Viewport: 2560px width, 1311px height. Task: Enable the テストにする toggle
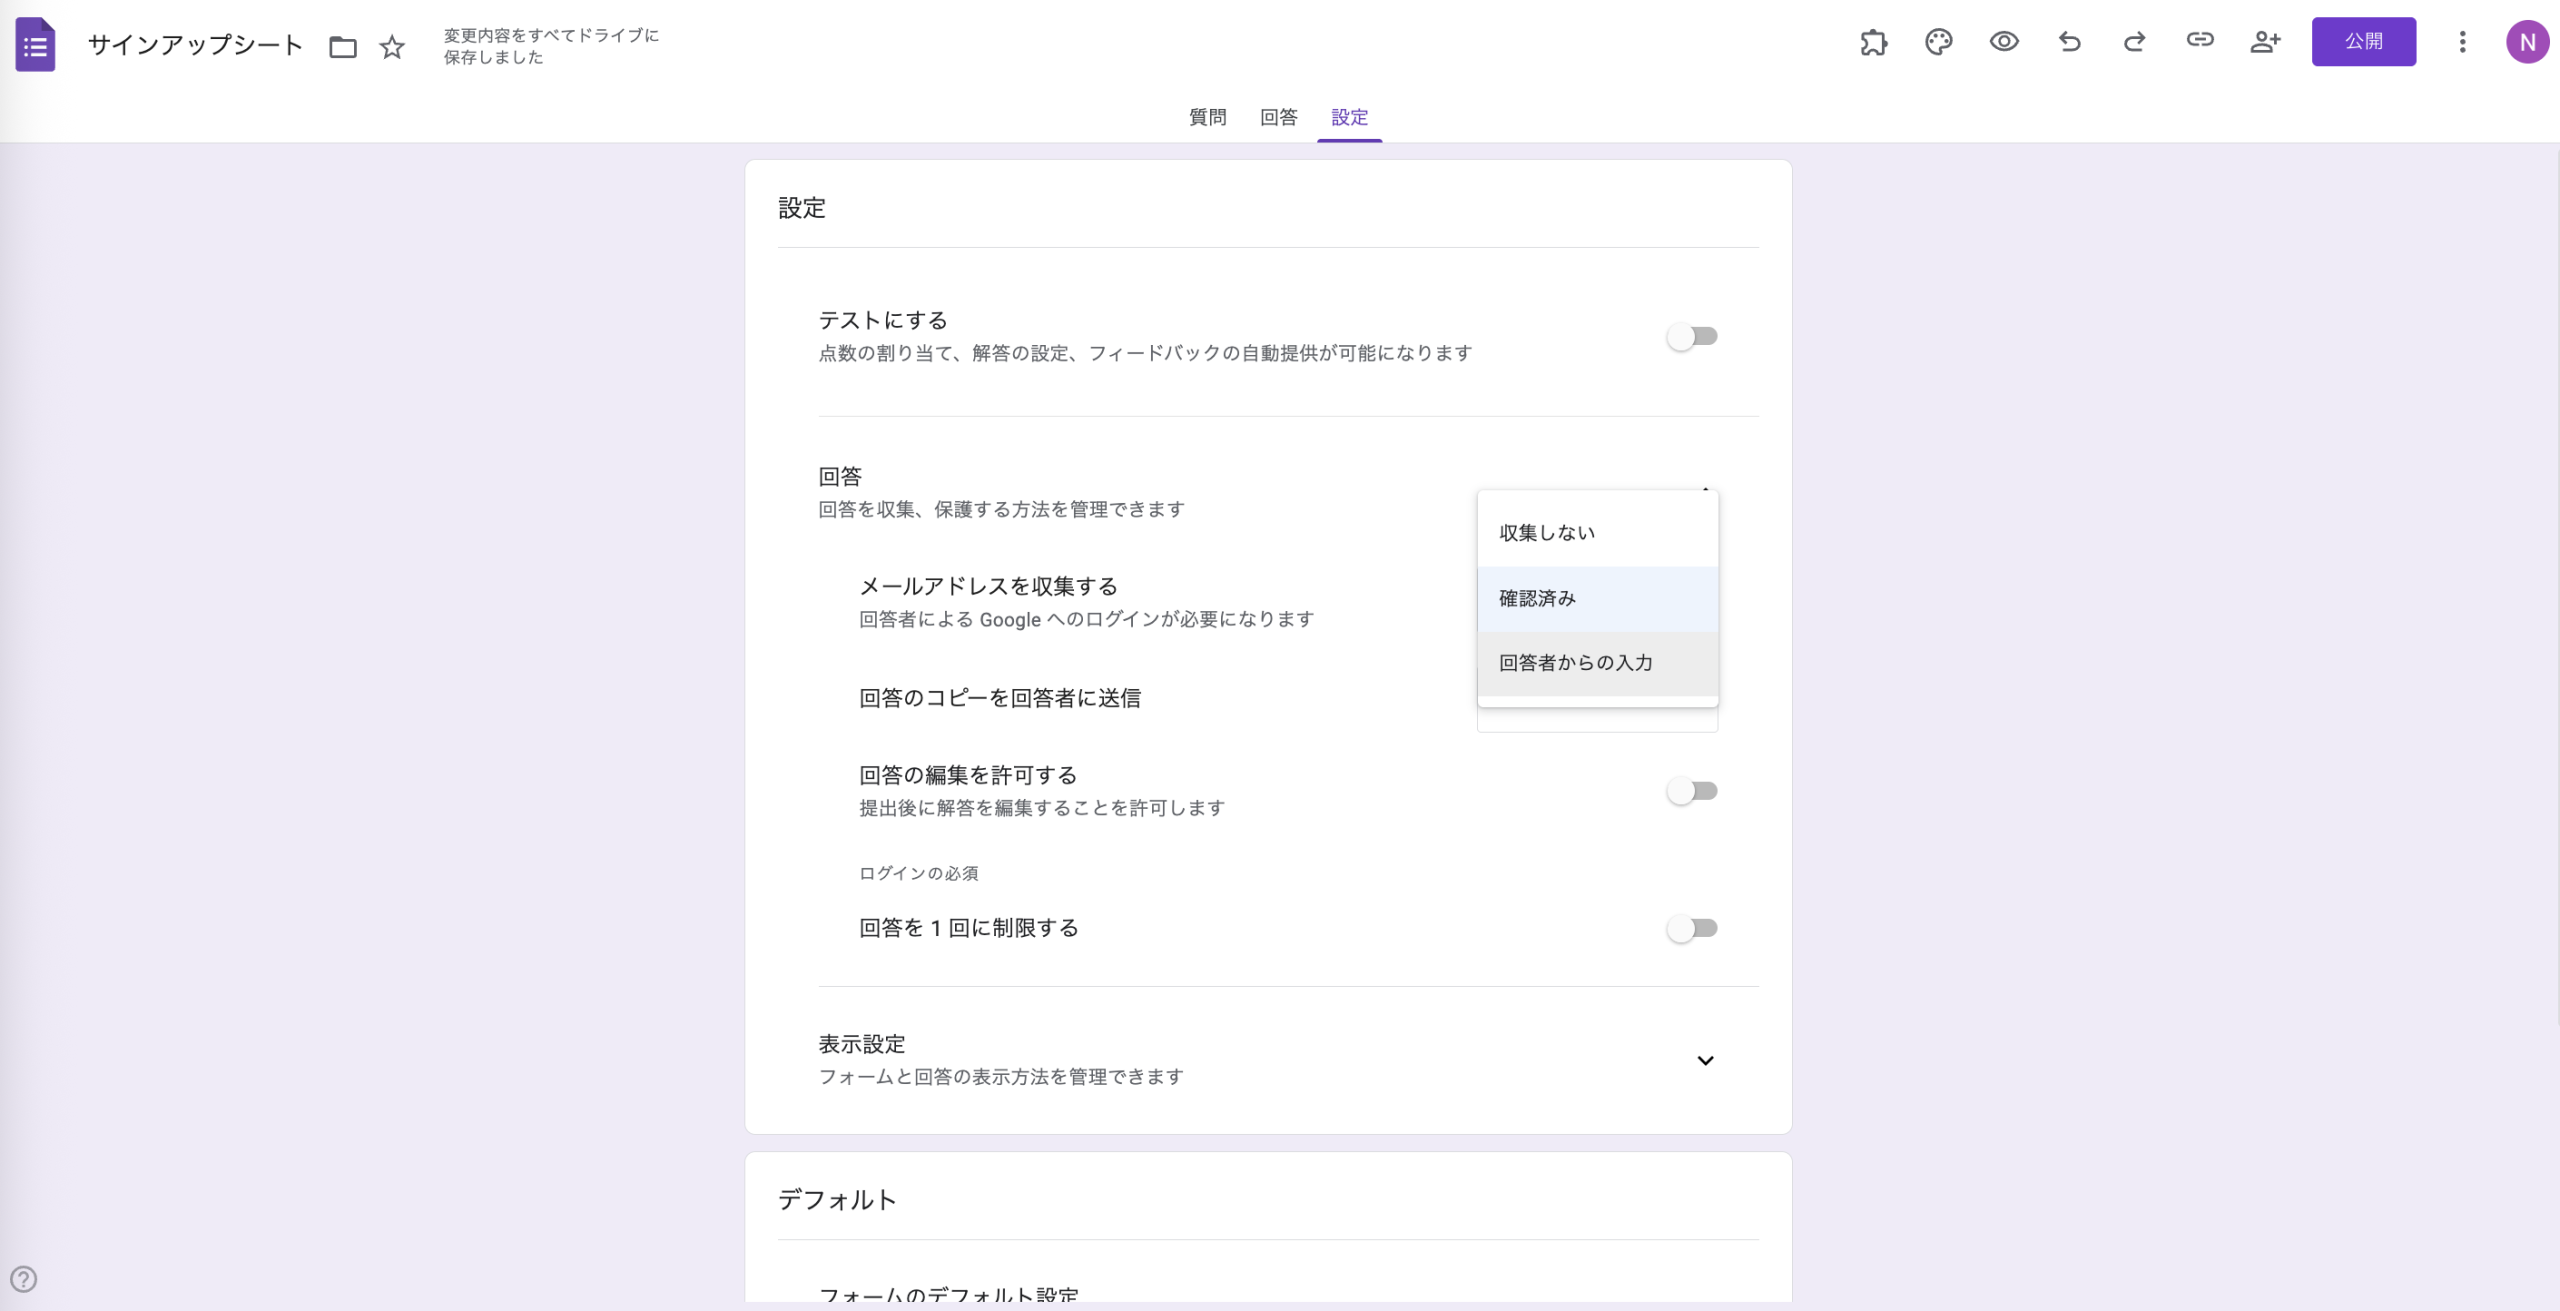(1692, 336)
